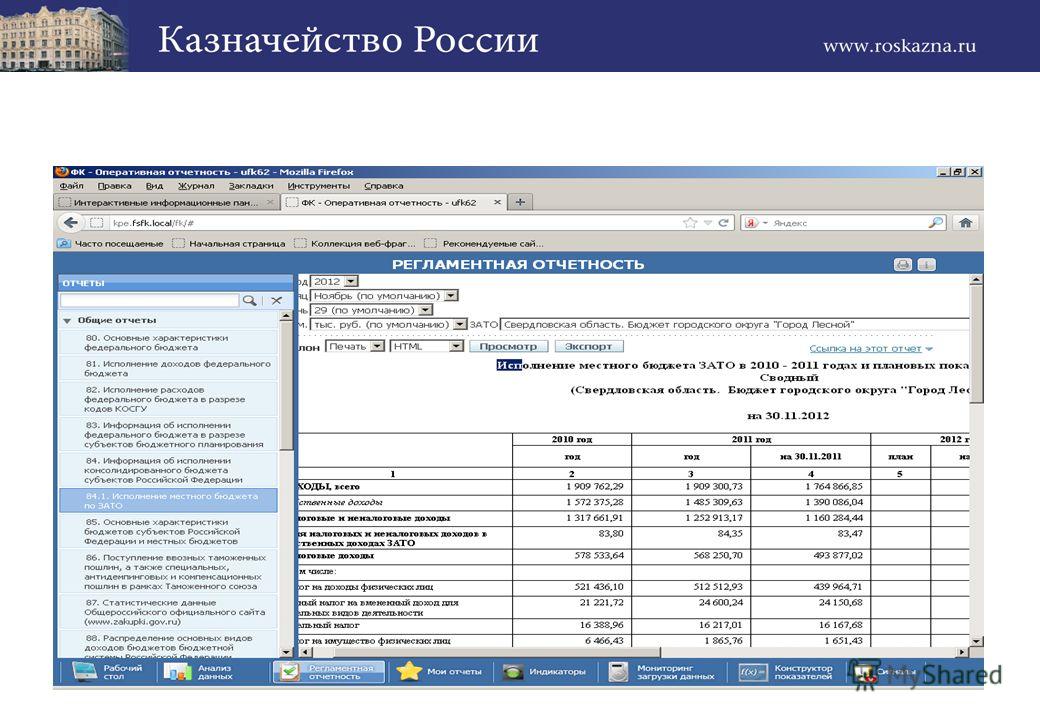Open the Печать template dropdown
1040x720 pixels.
tap(377, 347)
